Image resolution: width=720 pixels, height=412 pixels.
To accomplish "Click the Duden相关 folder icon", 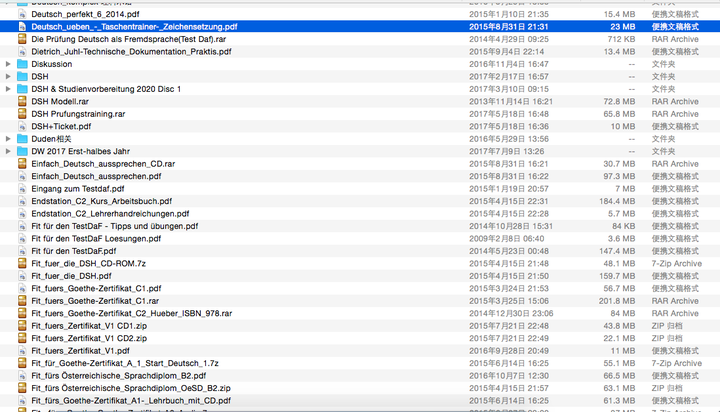I will 22,139.
